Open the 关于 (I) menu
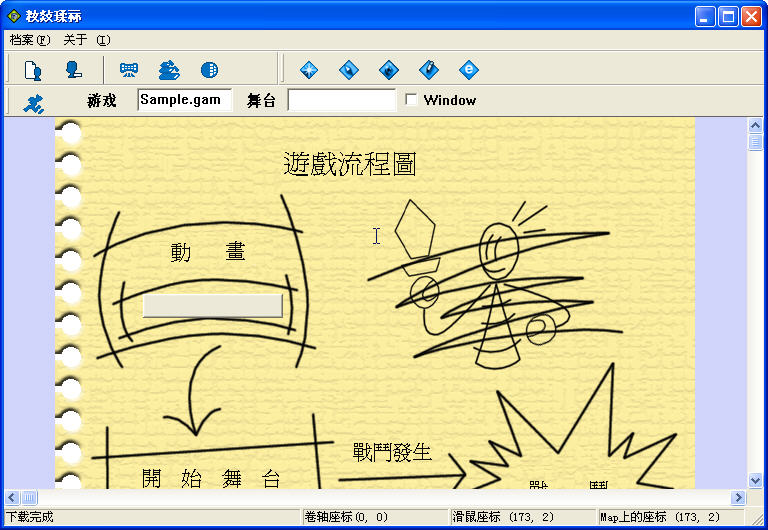 click(x=87, y=40)
